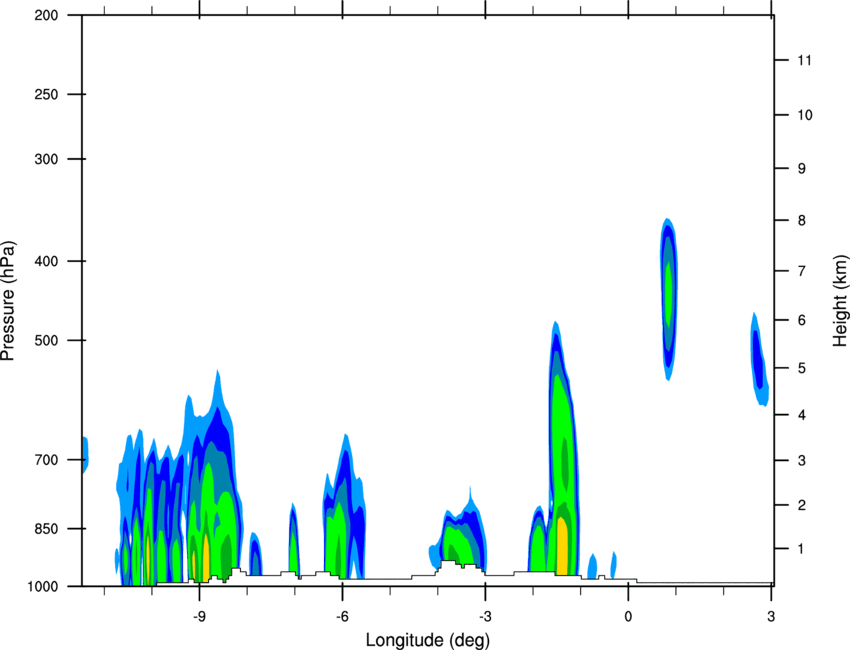Click the 2 km height label
Image resolution: width=850 pixels, height=650 pixels.
[x=802, y=505]
